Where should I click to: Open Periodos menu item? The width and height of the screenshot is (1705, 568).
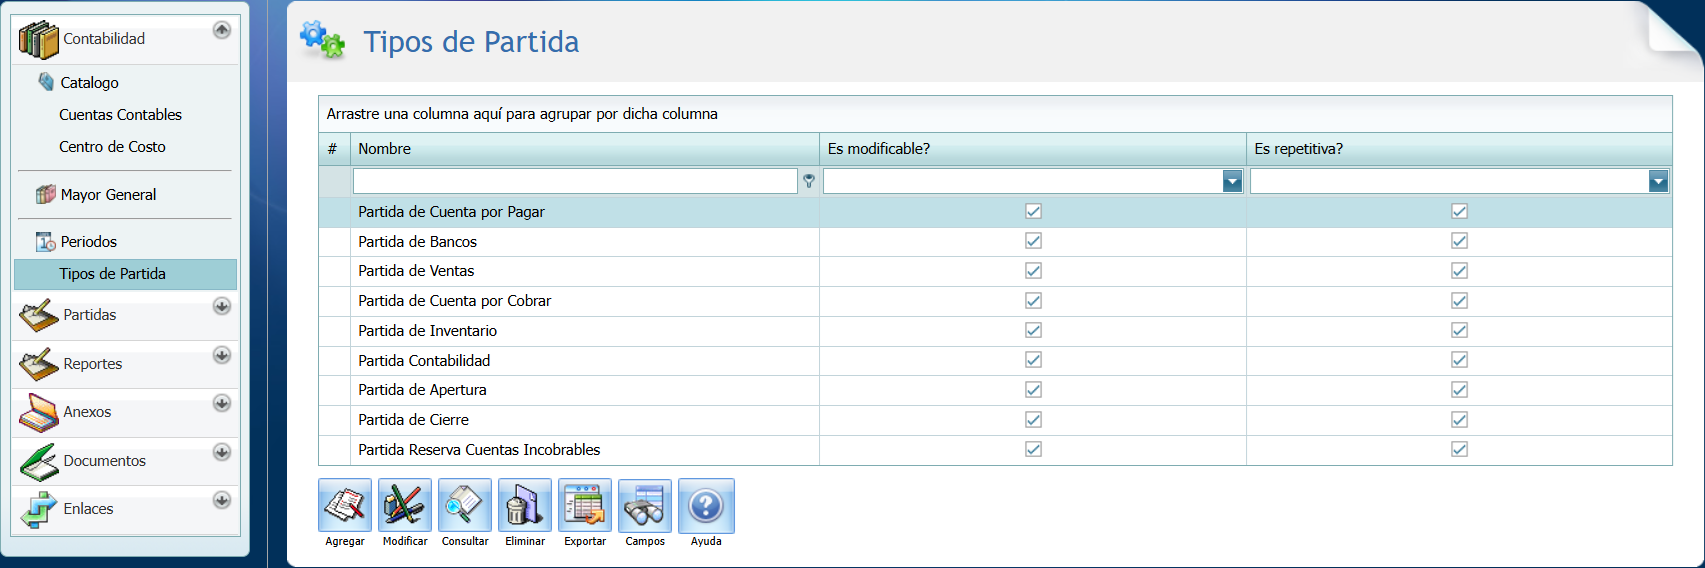pos(89,242)
